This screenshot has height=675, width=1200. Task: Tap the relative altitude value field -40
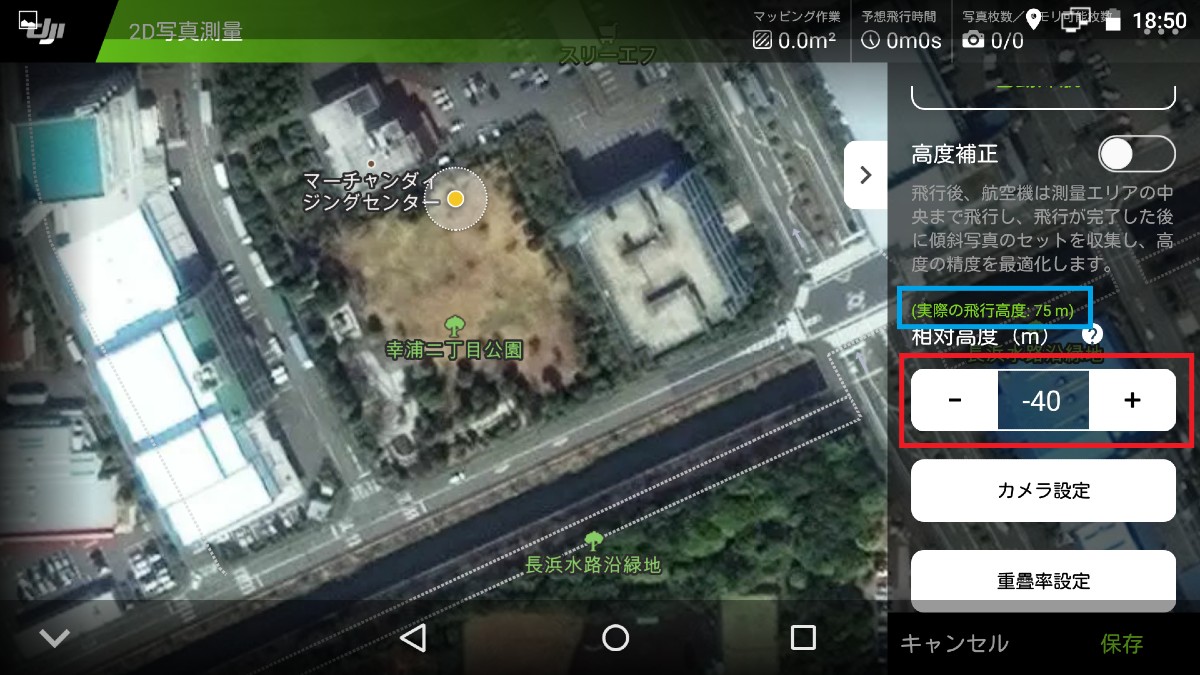(x=1043, y=400)
